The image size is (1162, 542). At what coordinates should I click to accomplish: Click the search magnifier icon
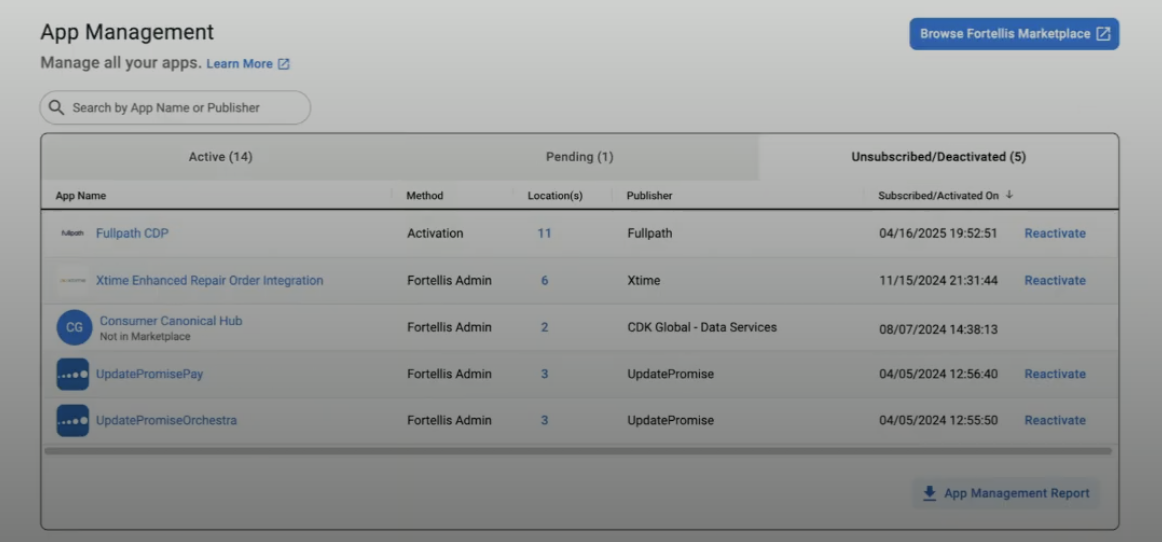[57, 108]
